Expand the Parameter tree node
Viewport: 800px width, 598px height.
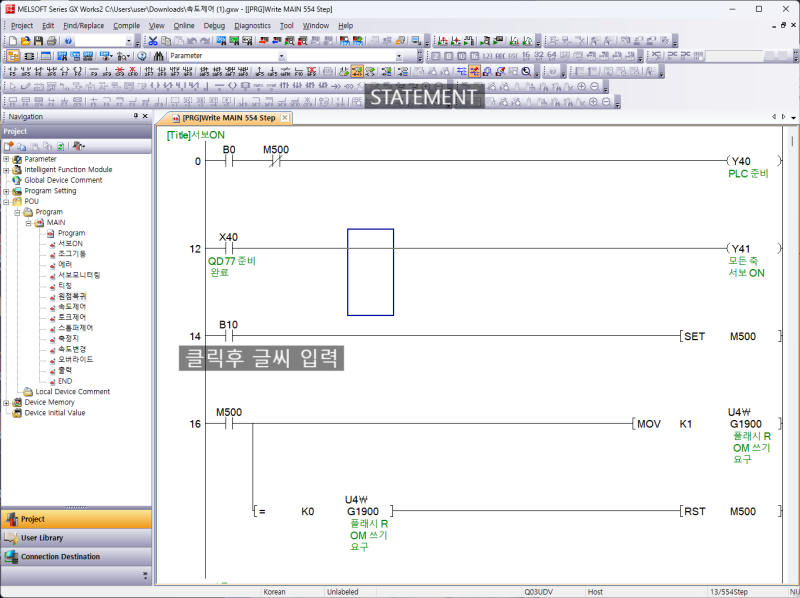pos(6,159)
